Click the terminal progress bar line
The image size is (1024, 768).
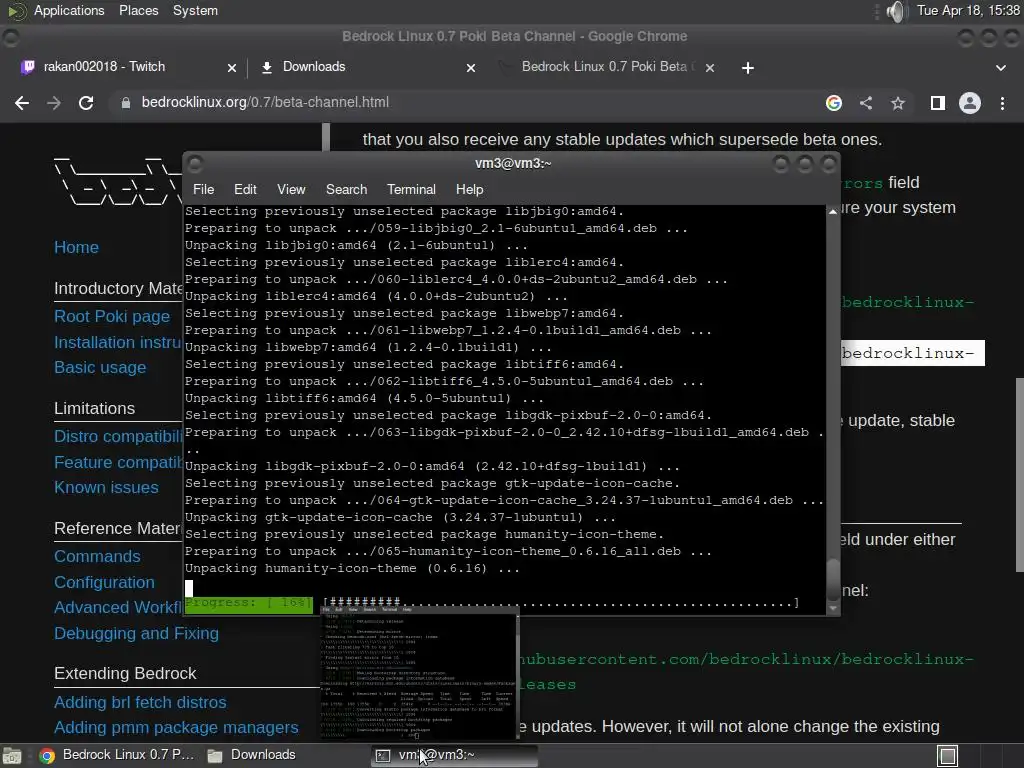coord(492,603)
